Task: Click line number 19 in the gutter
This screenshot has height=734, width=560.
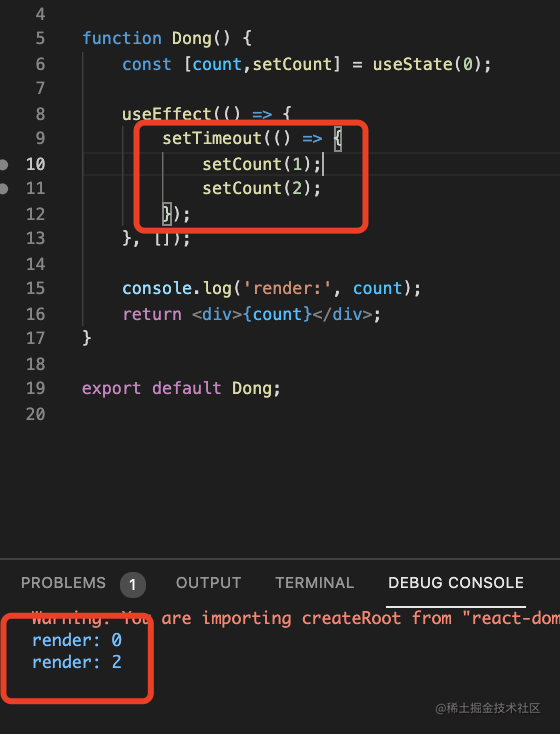Action: click(x=36, y=388)
